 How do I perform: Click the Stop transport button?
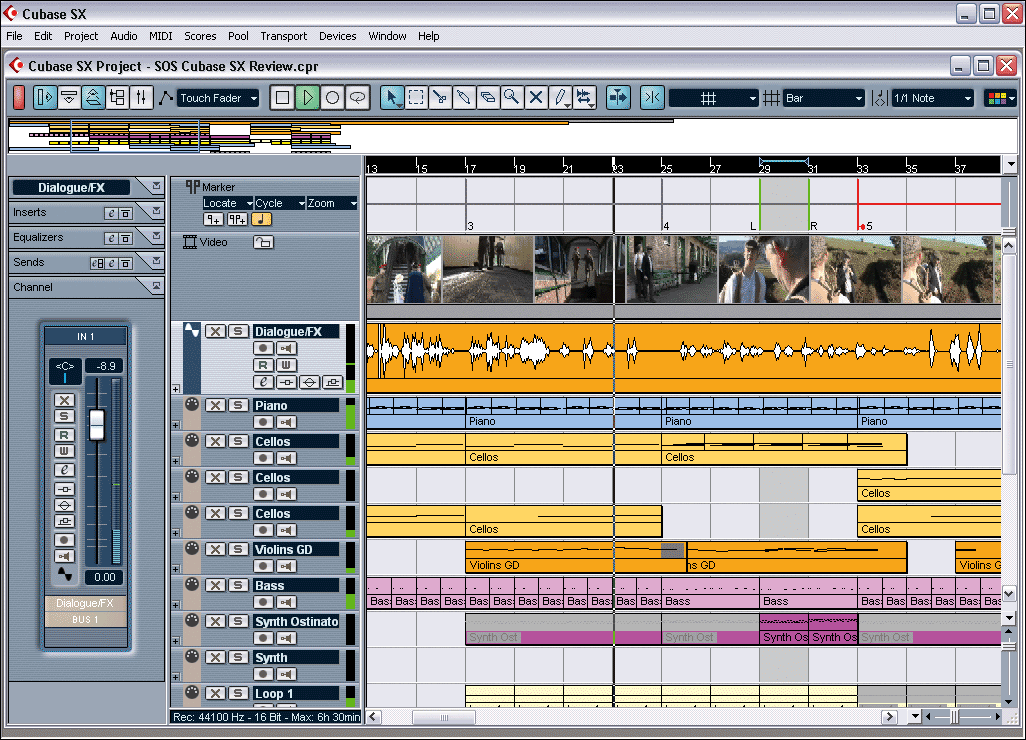click(x=283, y=98)
